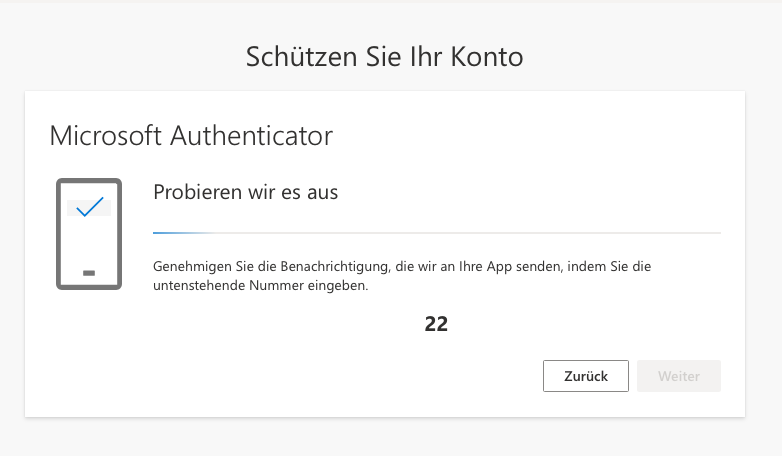Image resolution: width=782 pixels, height=456 pixels.
Task: Click the displayed verification number 22
Action: tap(436, 324)
